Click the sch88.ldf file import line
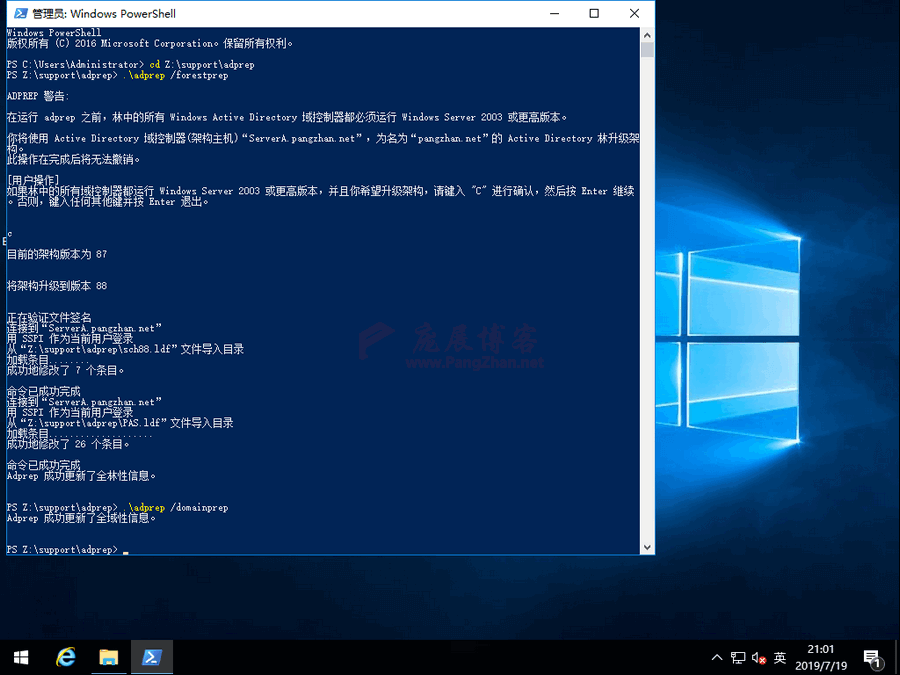This screenshot has width=900, height=675. (125, 349)
